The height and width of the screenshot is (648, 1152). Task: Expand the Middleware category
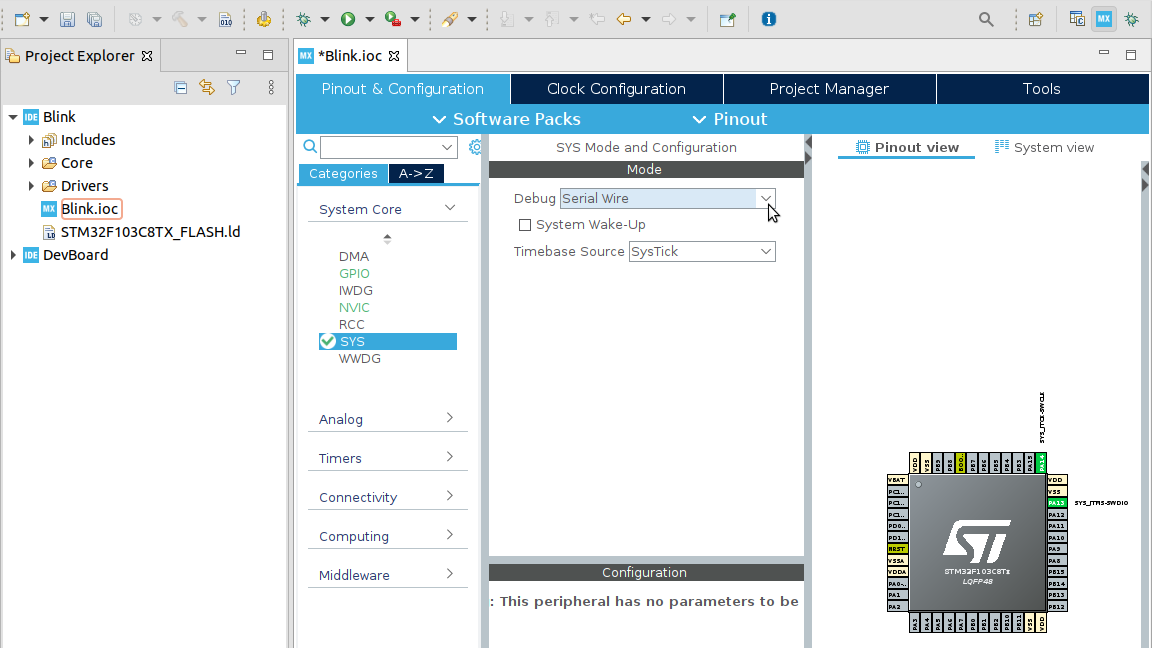[450, 574]
